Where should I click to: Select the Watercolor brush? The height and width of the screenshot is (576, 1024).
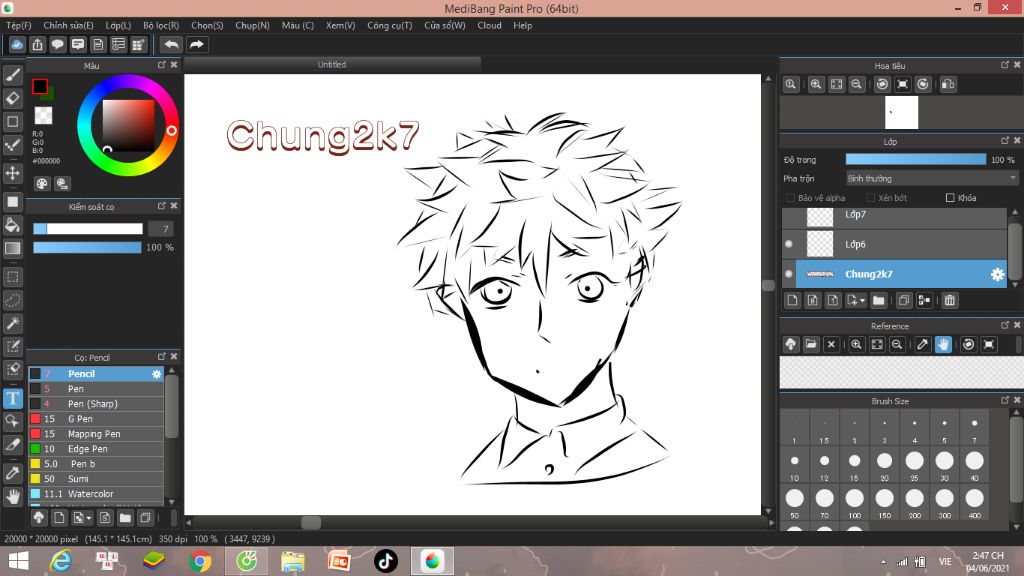pos(90,494)
